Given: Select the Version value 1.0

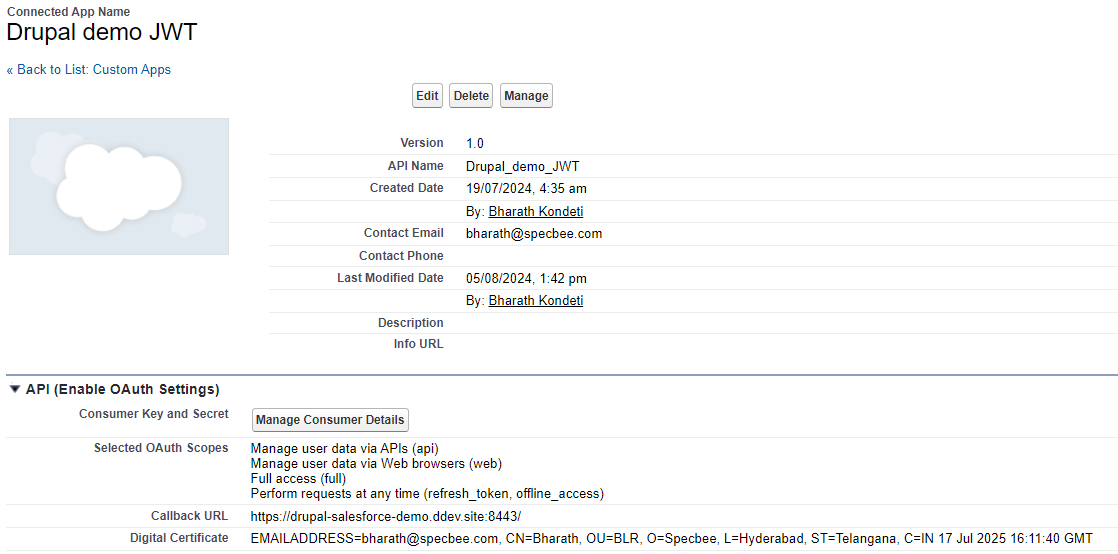Looking at the screenshot, I should pyautogui.click(x=475, y=143).
